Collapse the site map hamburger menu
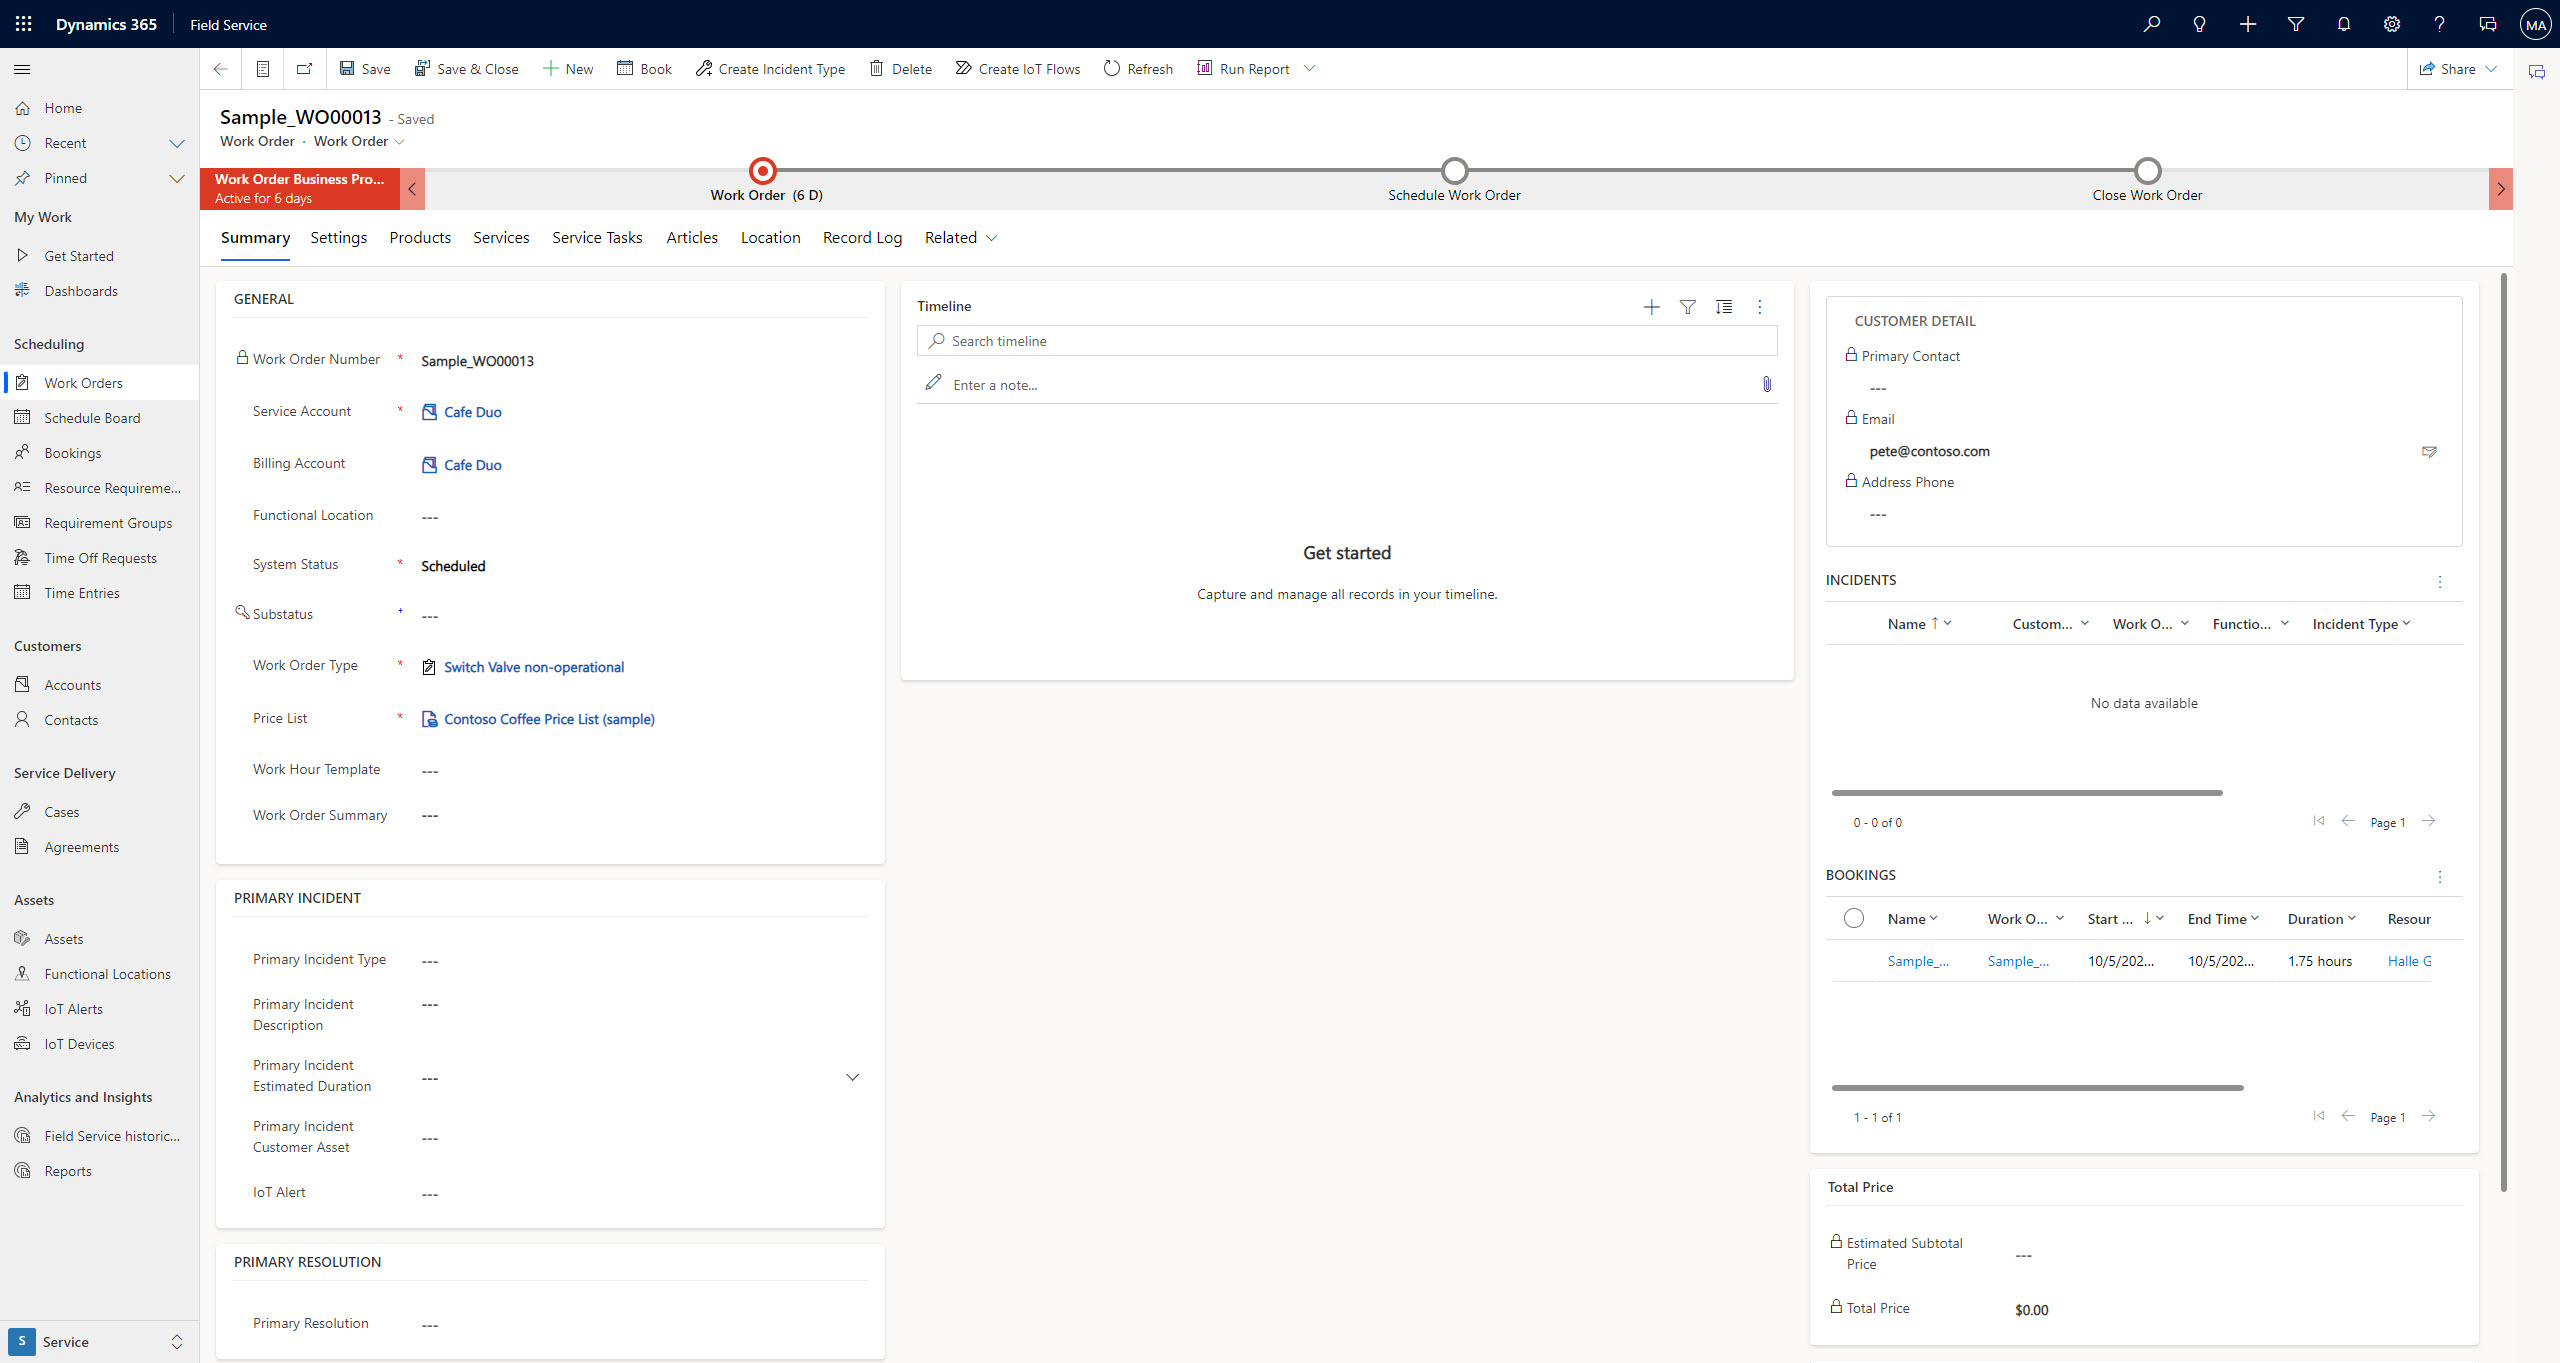The image size is (2560, 1363). (22, 69)
